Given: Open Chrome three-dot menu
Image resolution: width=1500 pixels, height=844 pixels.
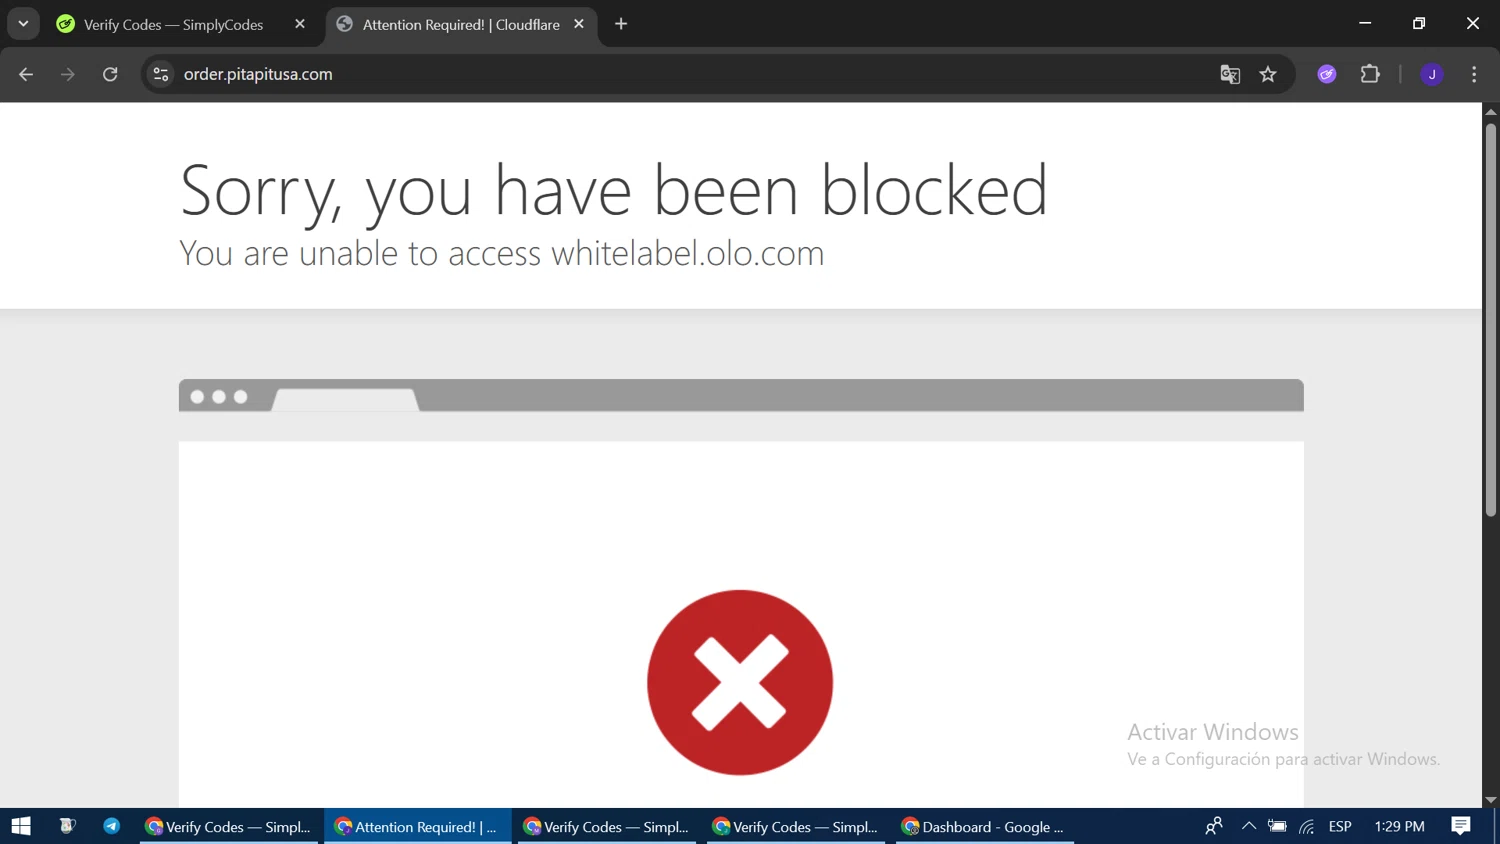Looking at the screenshot, I should pyautogui.click(x=1474, y=74).
